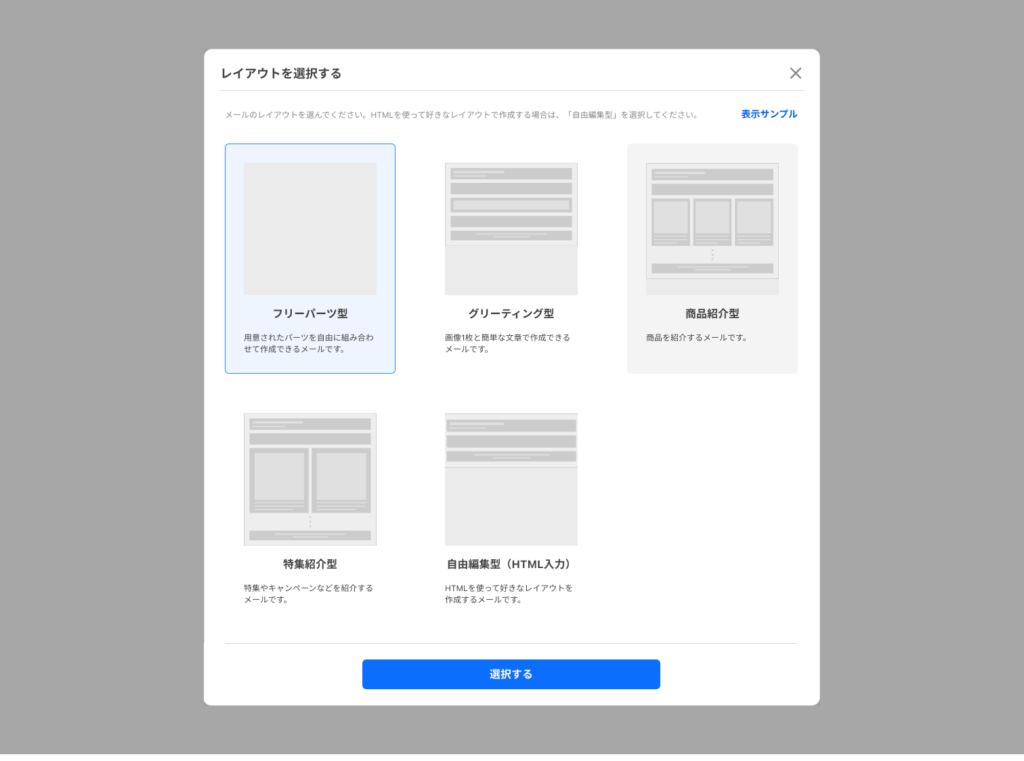Click the メールのレイアウトを選んでください instruction text
The width and height of the screenshot is (1024, 761).
click(x=461, y=115)
